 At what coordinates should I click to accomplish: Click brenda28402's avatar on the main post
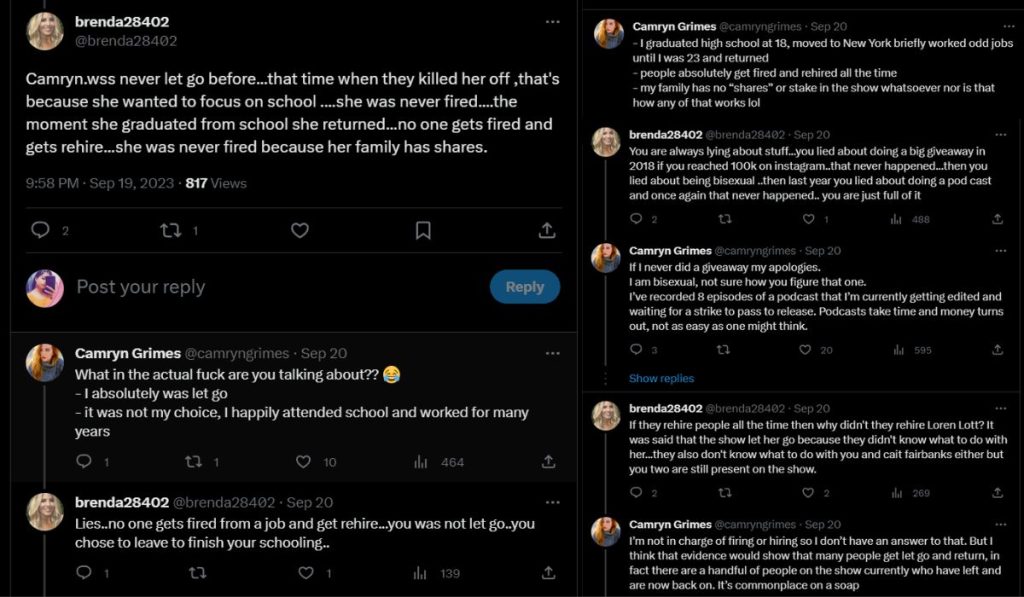(45, 31)
